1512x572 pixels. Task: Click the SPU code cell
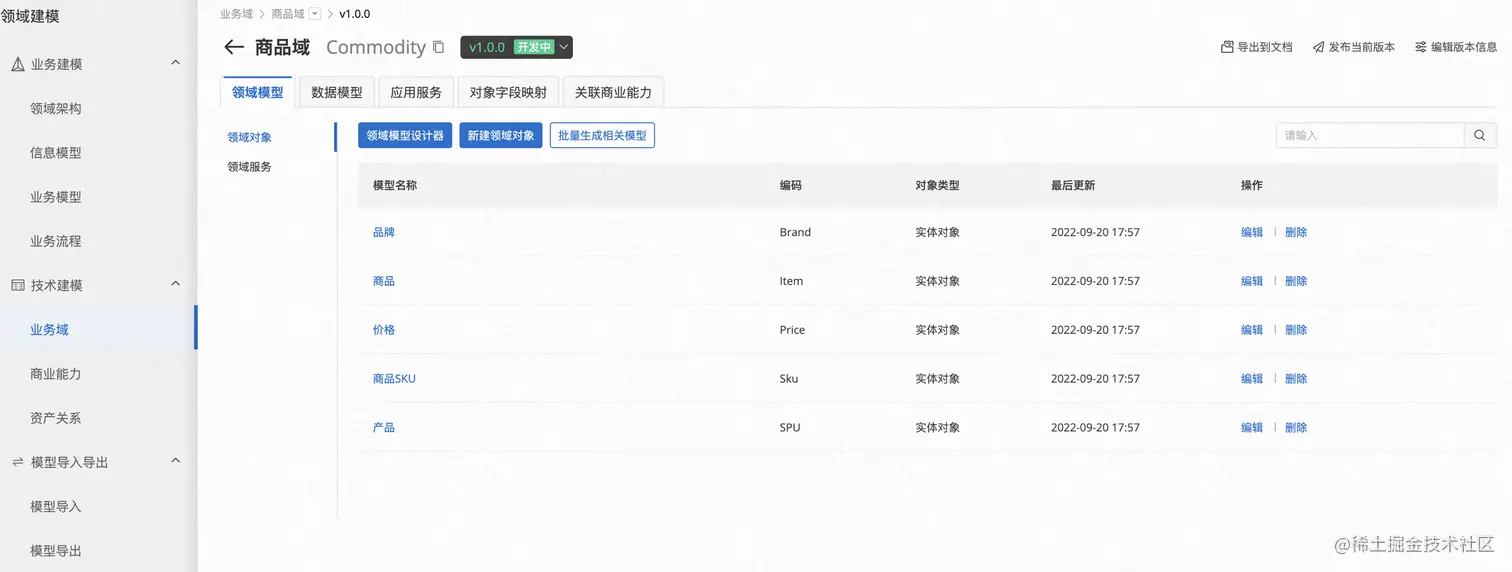790,428
